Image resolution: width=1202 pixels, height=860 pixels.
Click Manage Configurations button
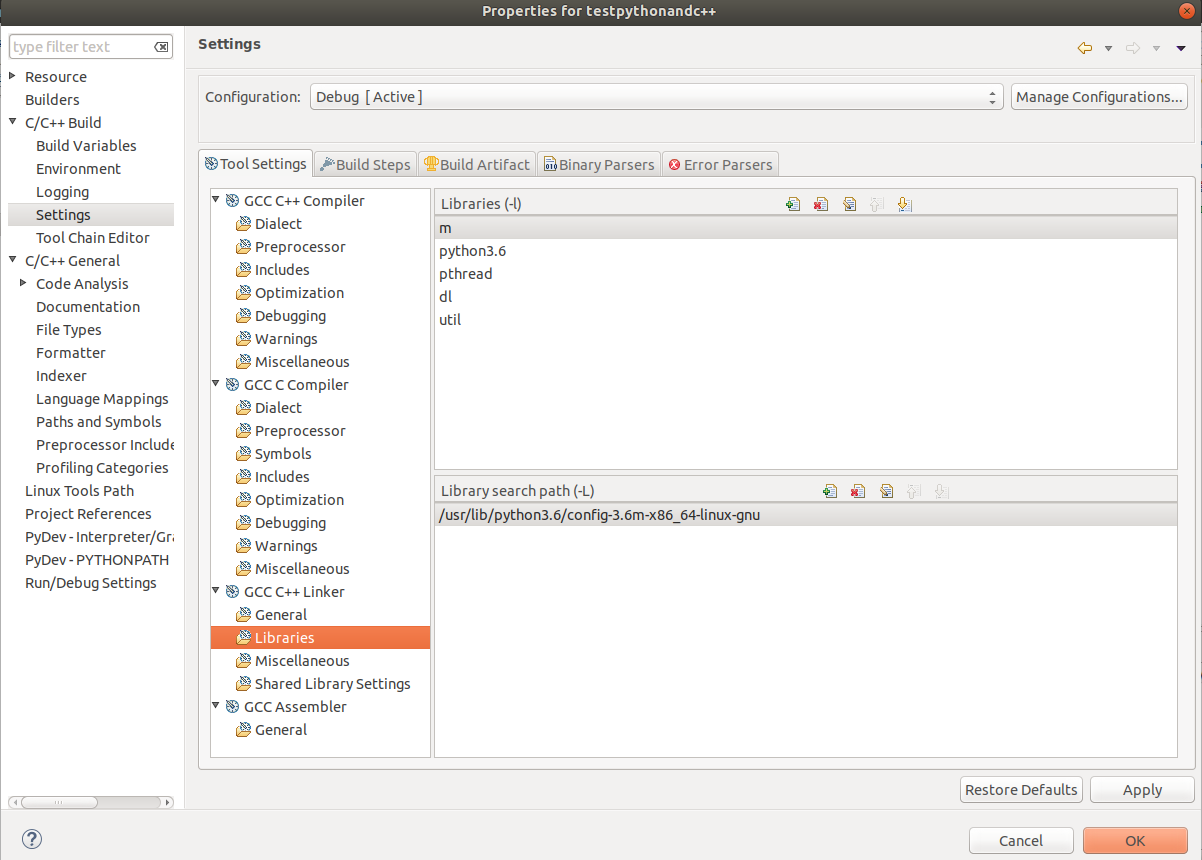[x=1099, y=97]
